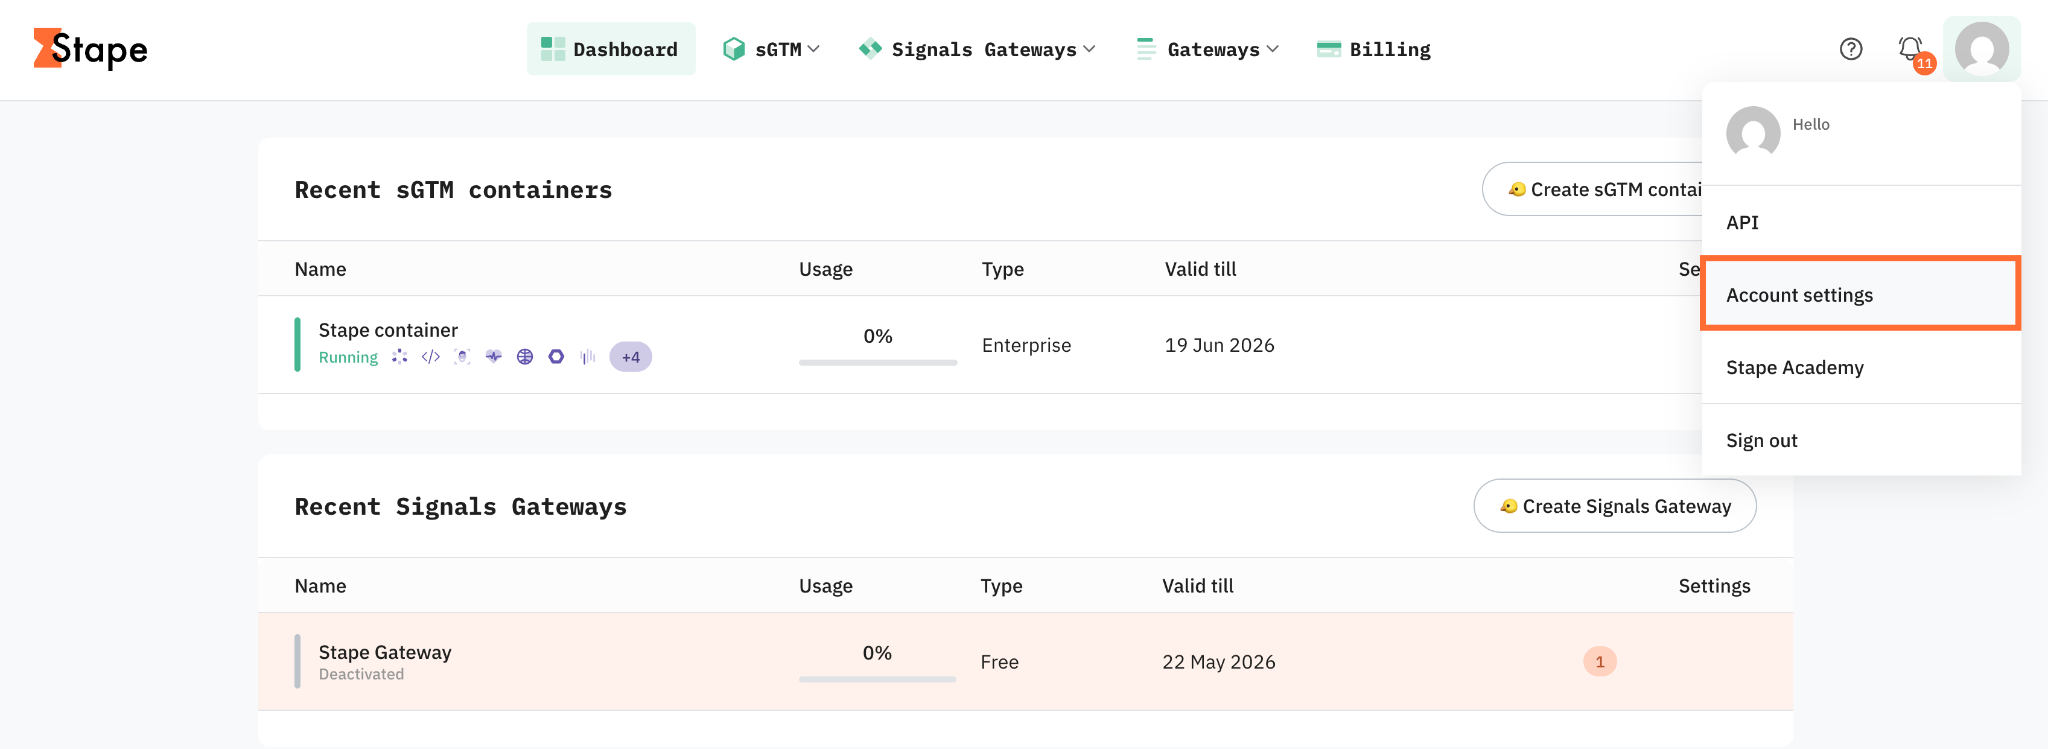Click the profile avatar in the top bar
This screenshot has width=2048, height=749.
pos(1982,49)
